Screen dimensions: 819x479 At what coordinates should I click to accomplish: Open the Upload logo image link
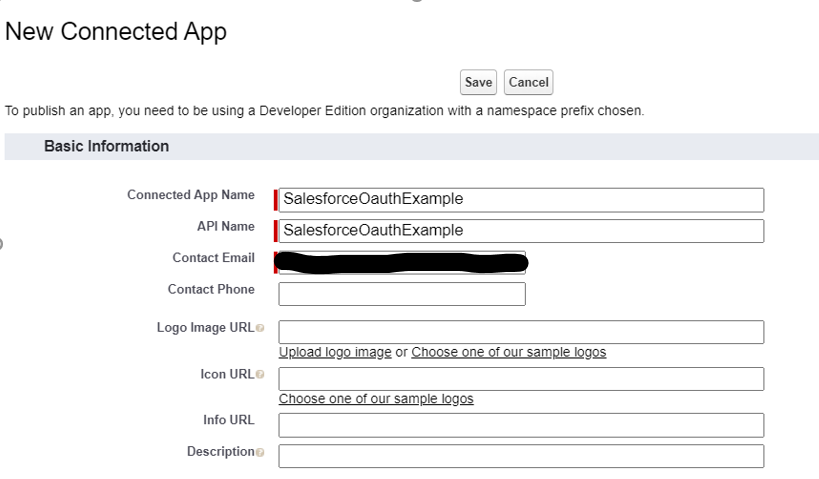[335, 352]
